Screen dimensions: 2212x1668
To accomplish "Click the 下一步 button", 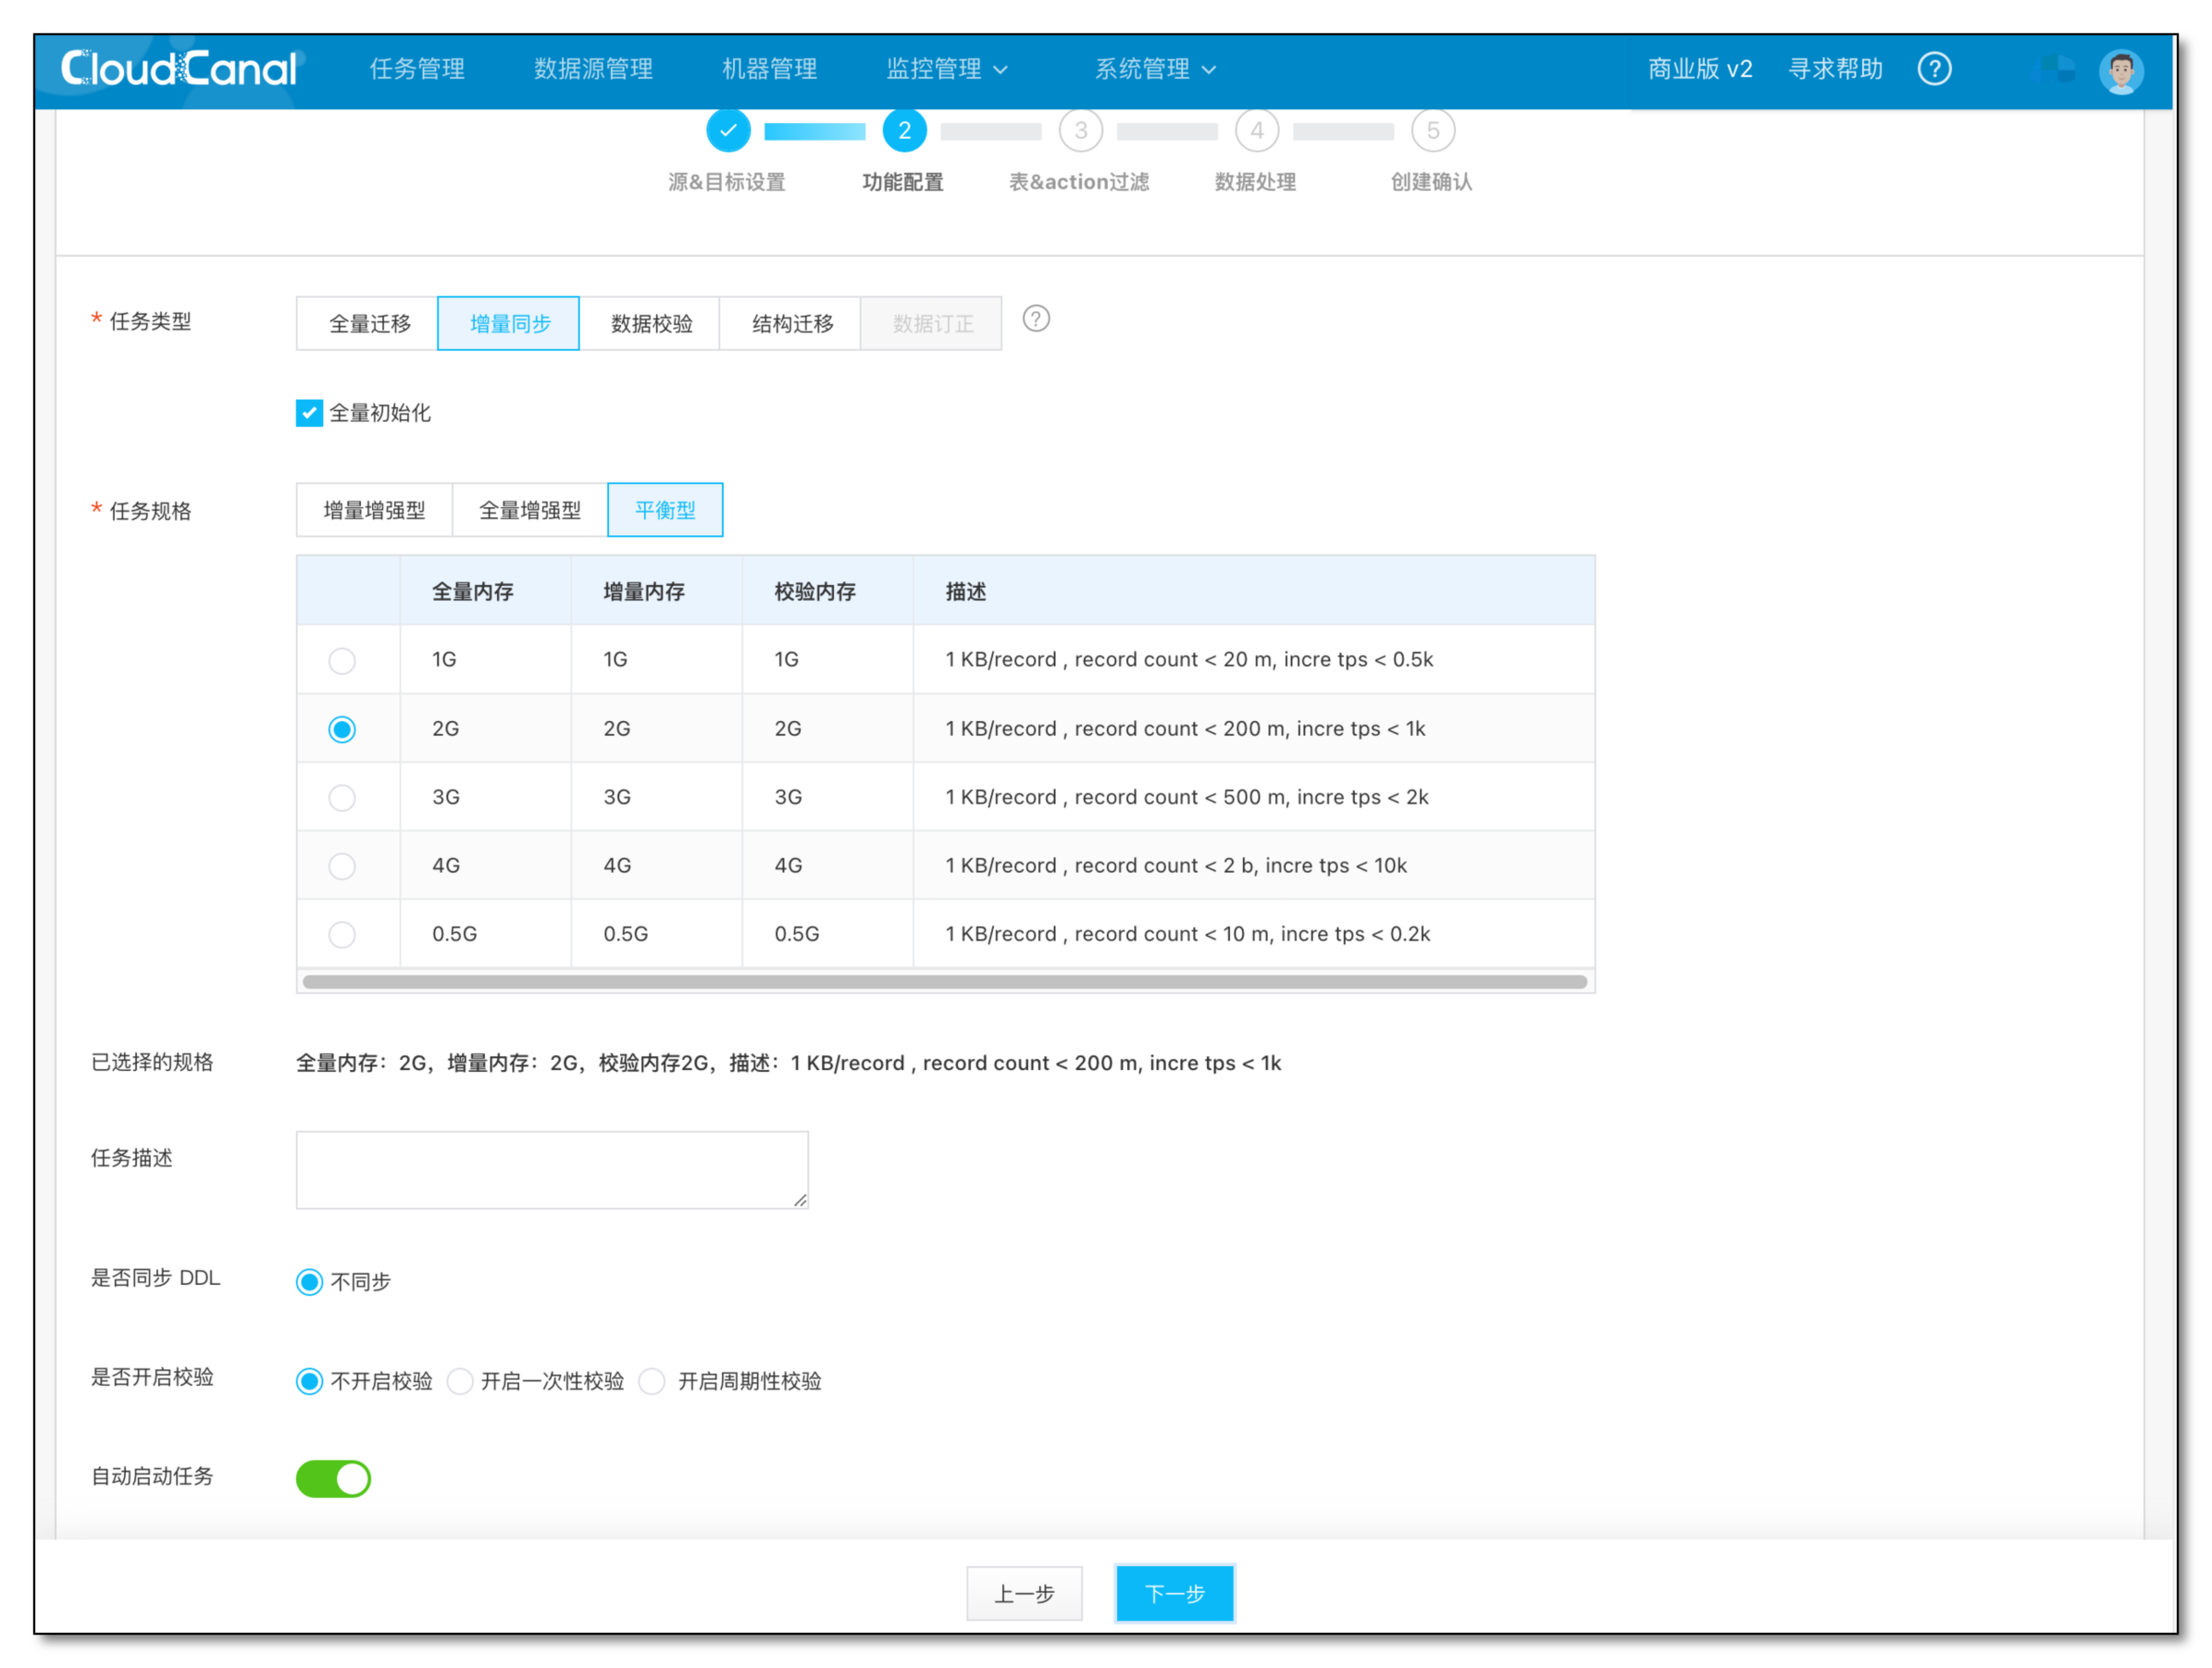I will tap(1174, 1593).
